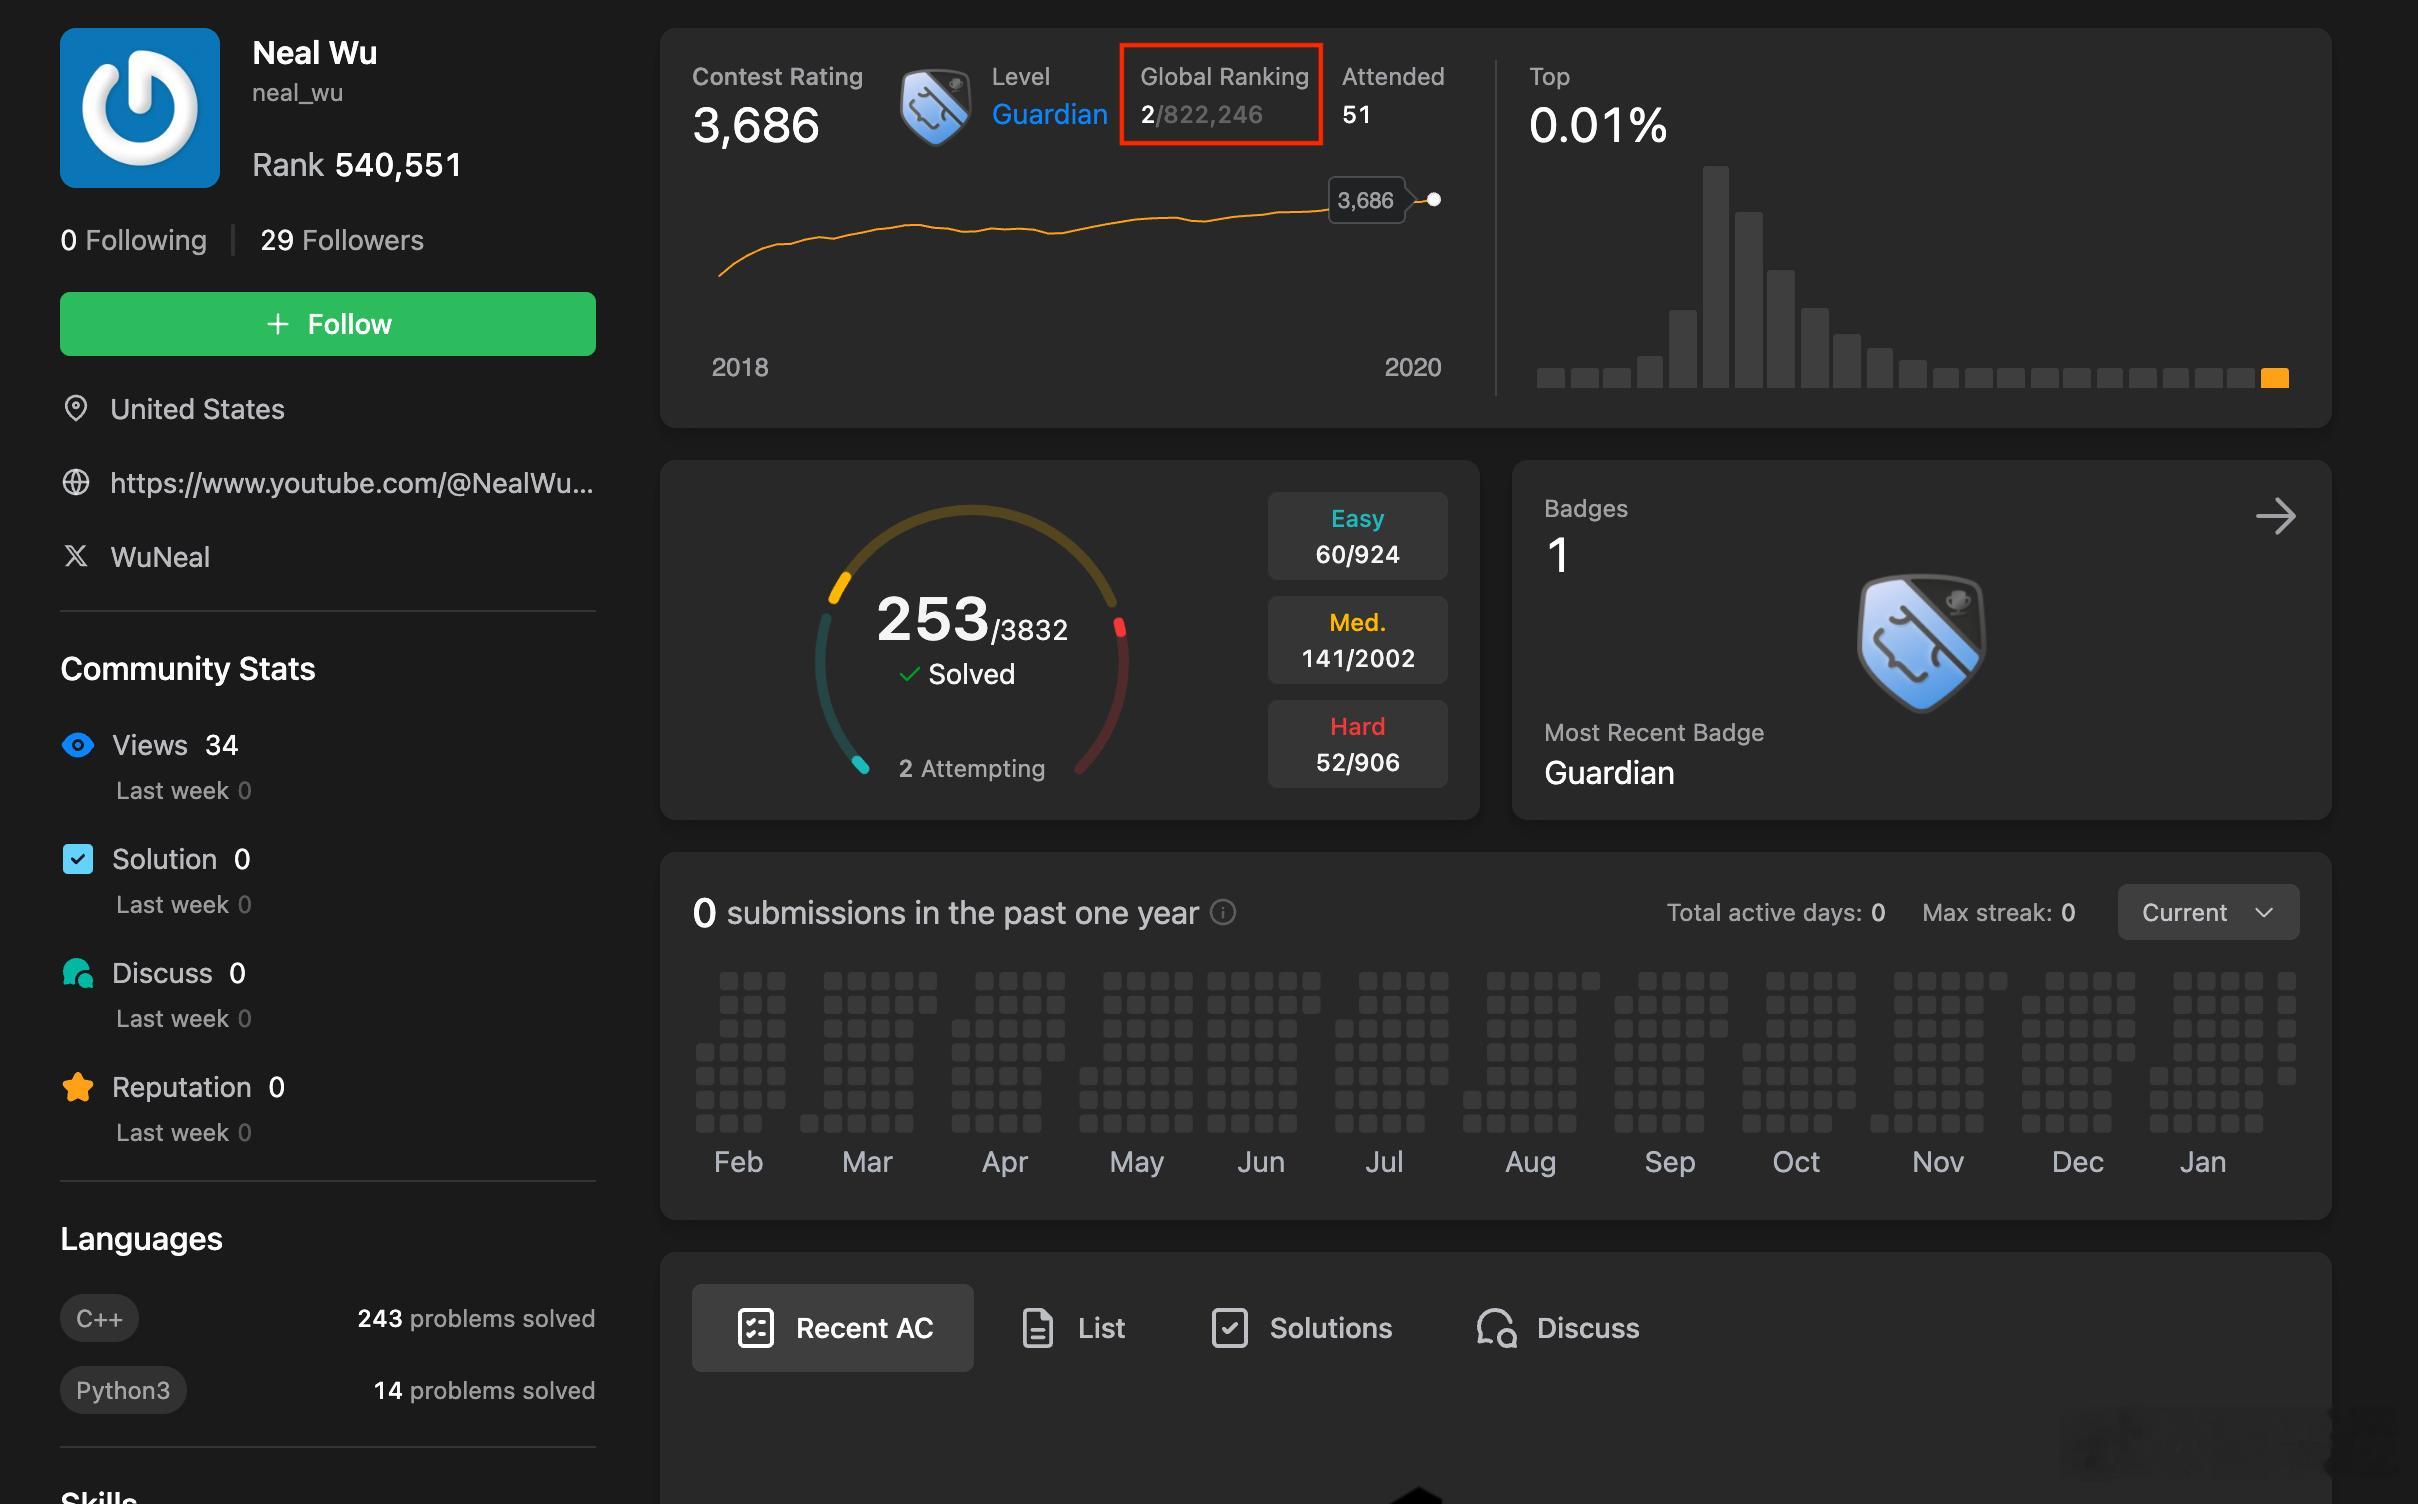Viewport: 2418px width, 1504px height.
Task: Click the large Guardian badge in Badges panel
Action: click(1920, 642)
